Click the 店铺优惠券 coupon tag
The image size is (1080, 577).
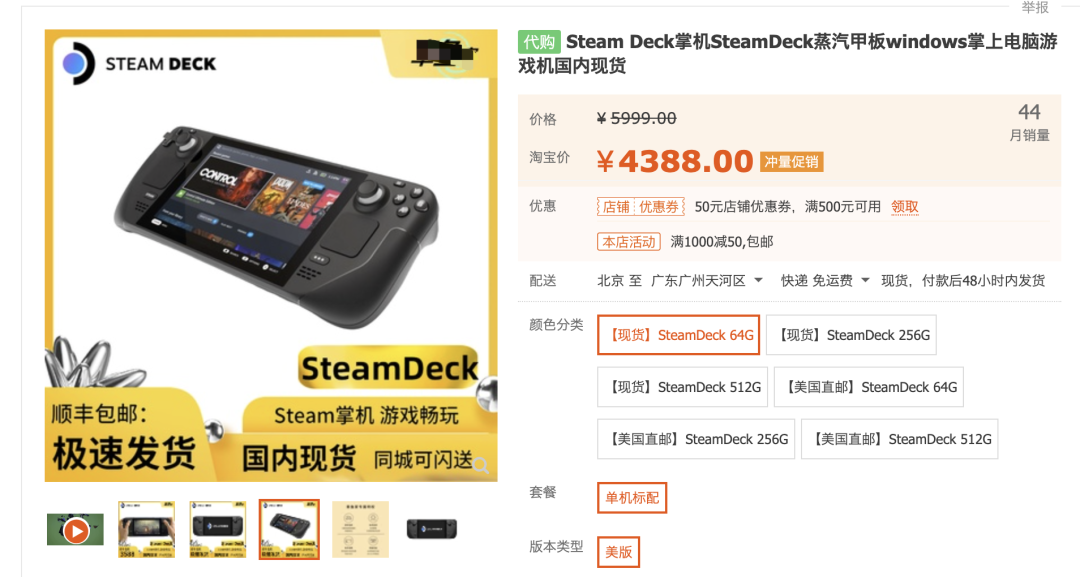tap(641, 207)
